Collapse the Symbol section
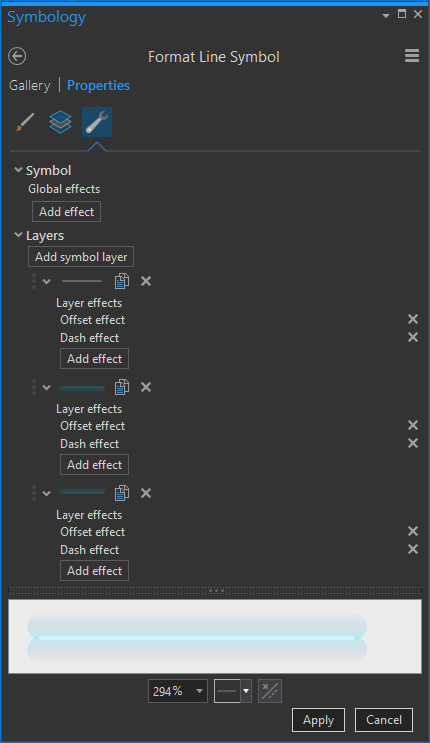The image size is (430, 743). 18,170
